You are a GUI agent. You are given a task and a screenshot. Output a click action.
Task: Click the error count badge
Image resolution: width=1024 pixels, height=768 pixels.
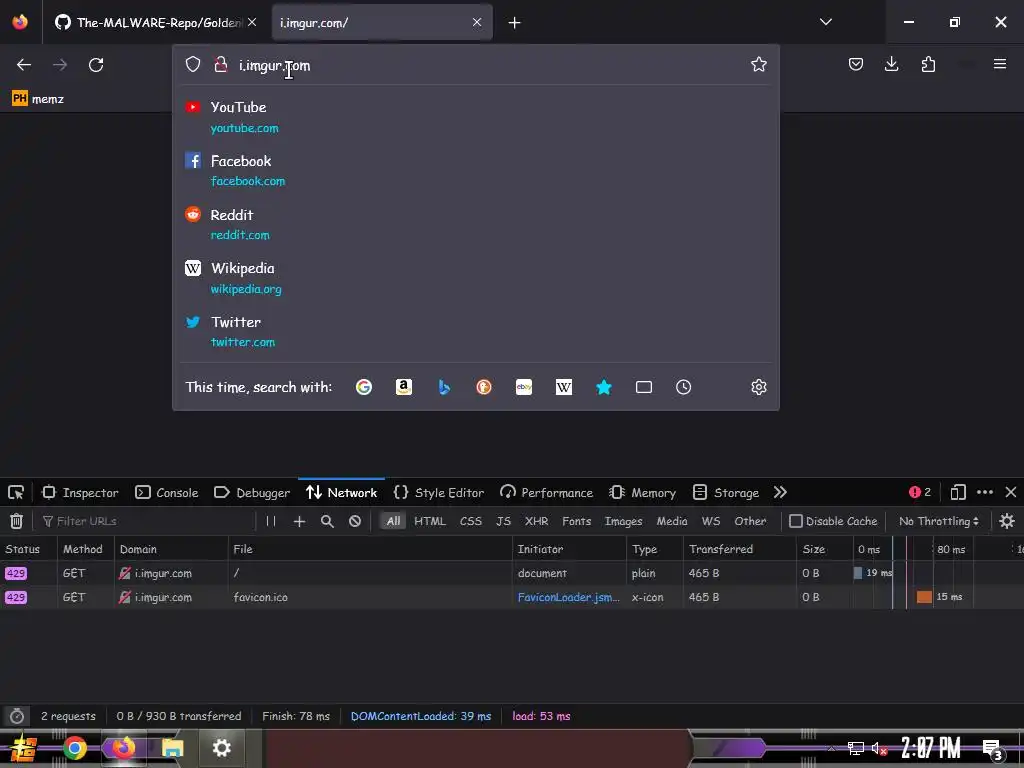click(x=920, y=492)
